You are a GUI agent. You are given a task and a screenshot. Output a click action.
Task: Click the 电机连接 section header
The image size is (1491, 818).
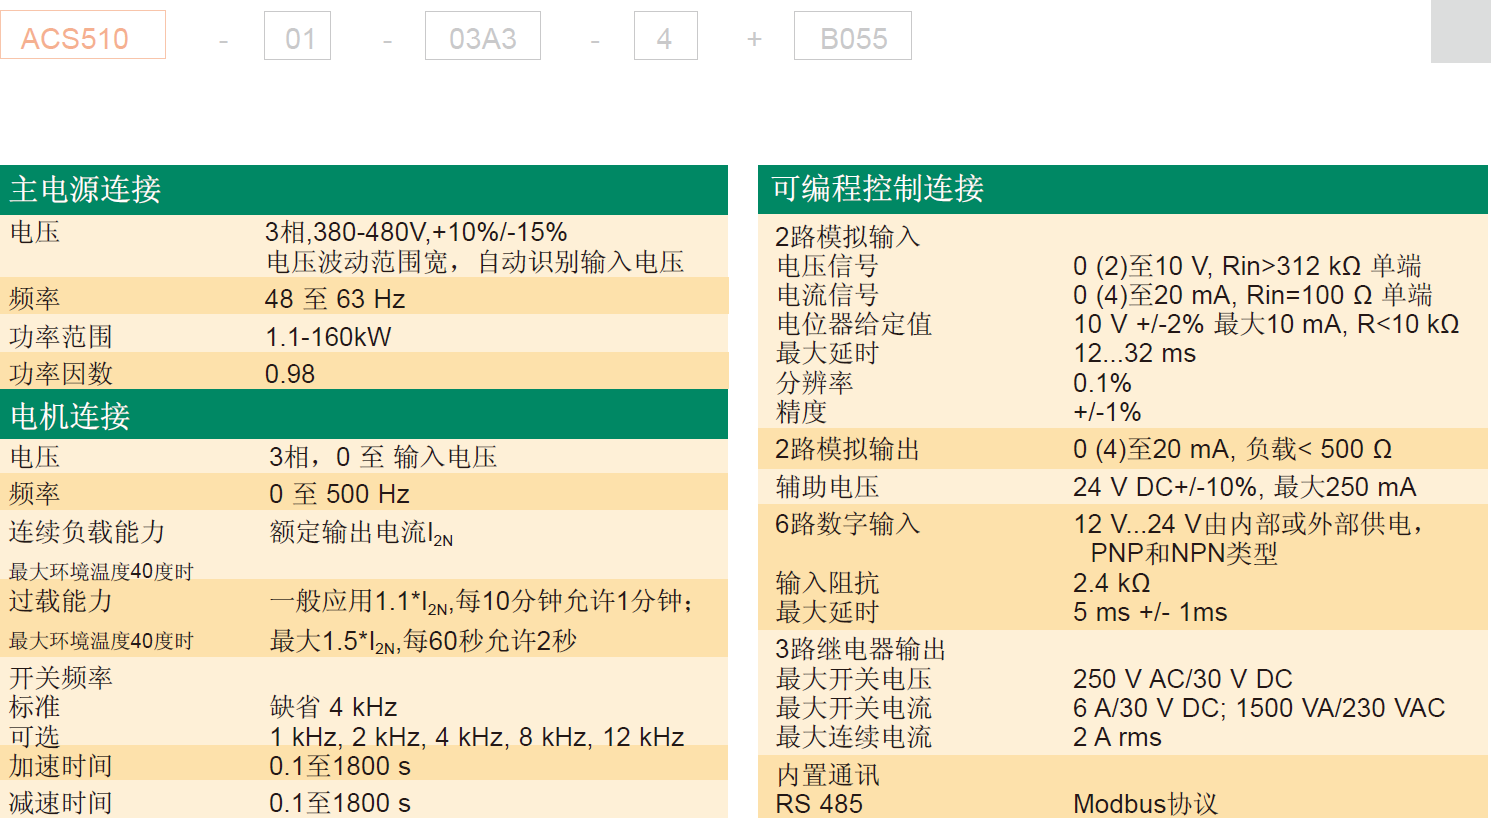click(364, 415)
